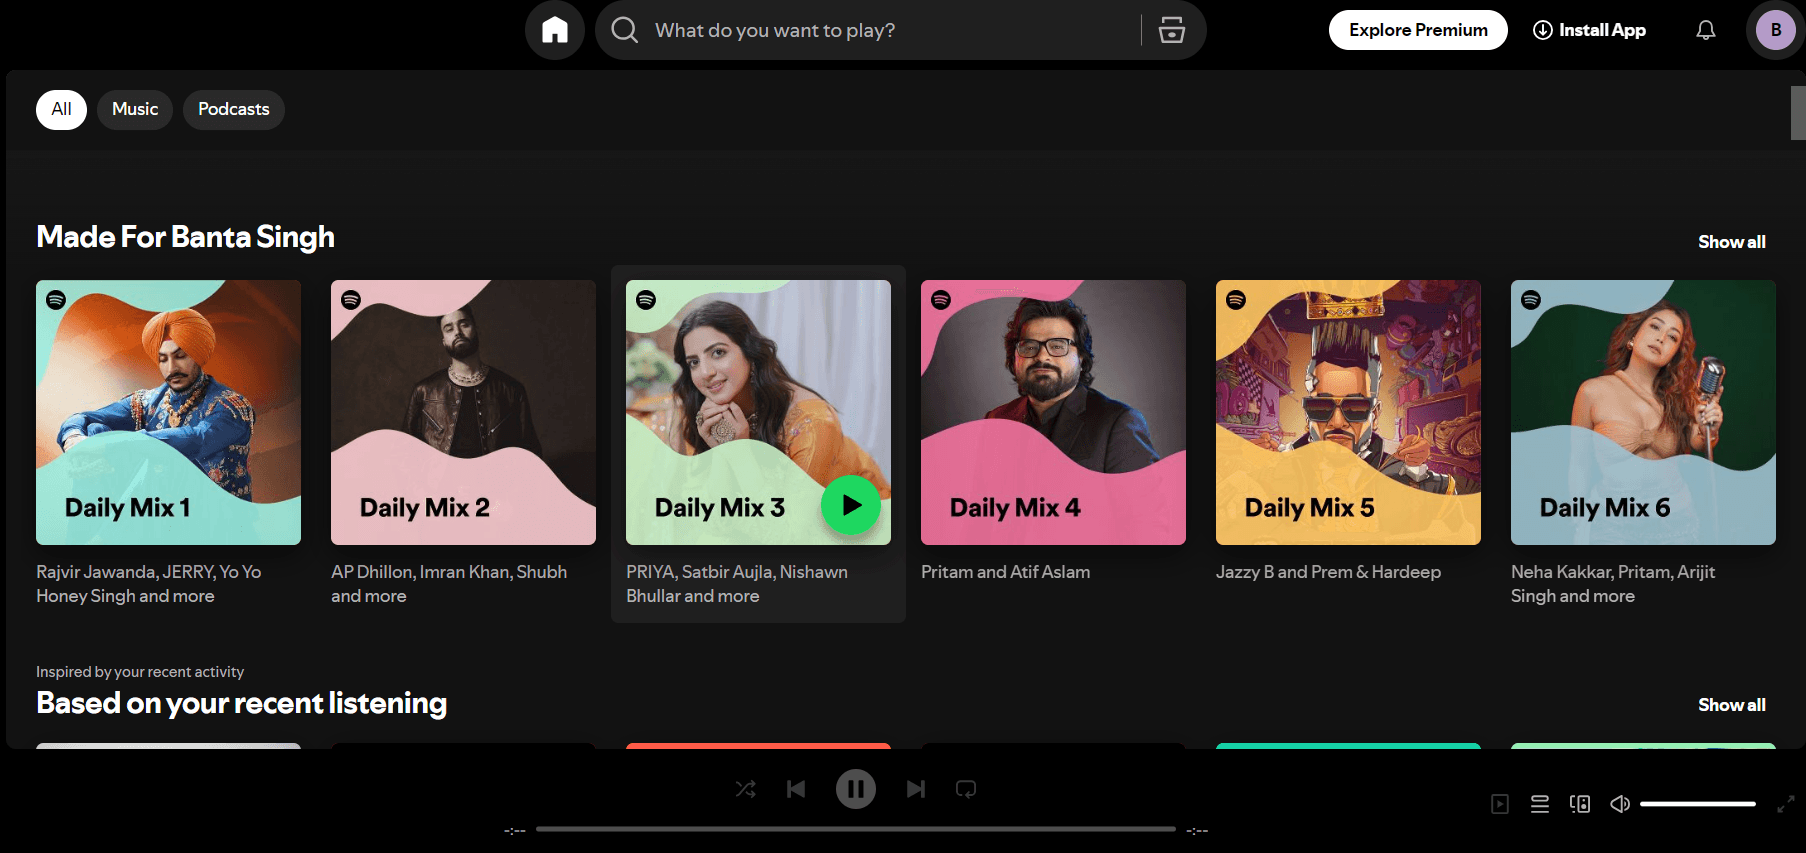Screen dimensions: 1806x853
Task: Click the vertical scrollbar thumb
Action: click(1798, 113)
